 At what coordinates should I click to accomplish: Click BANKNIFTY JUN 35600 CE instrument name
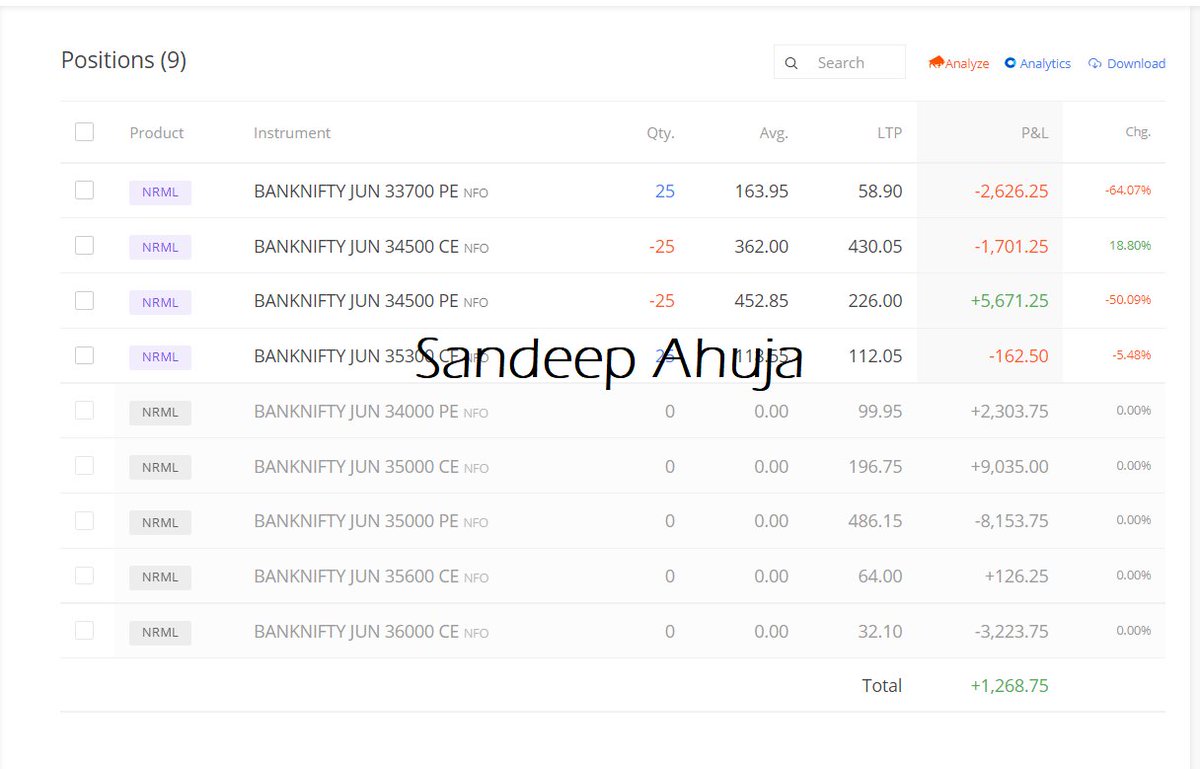(x=356, y=576)
